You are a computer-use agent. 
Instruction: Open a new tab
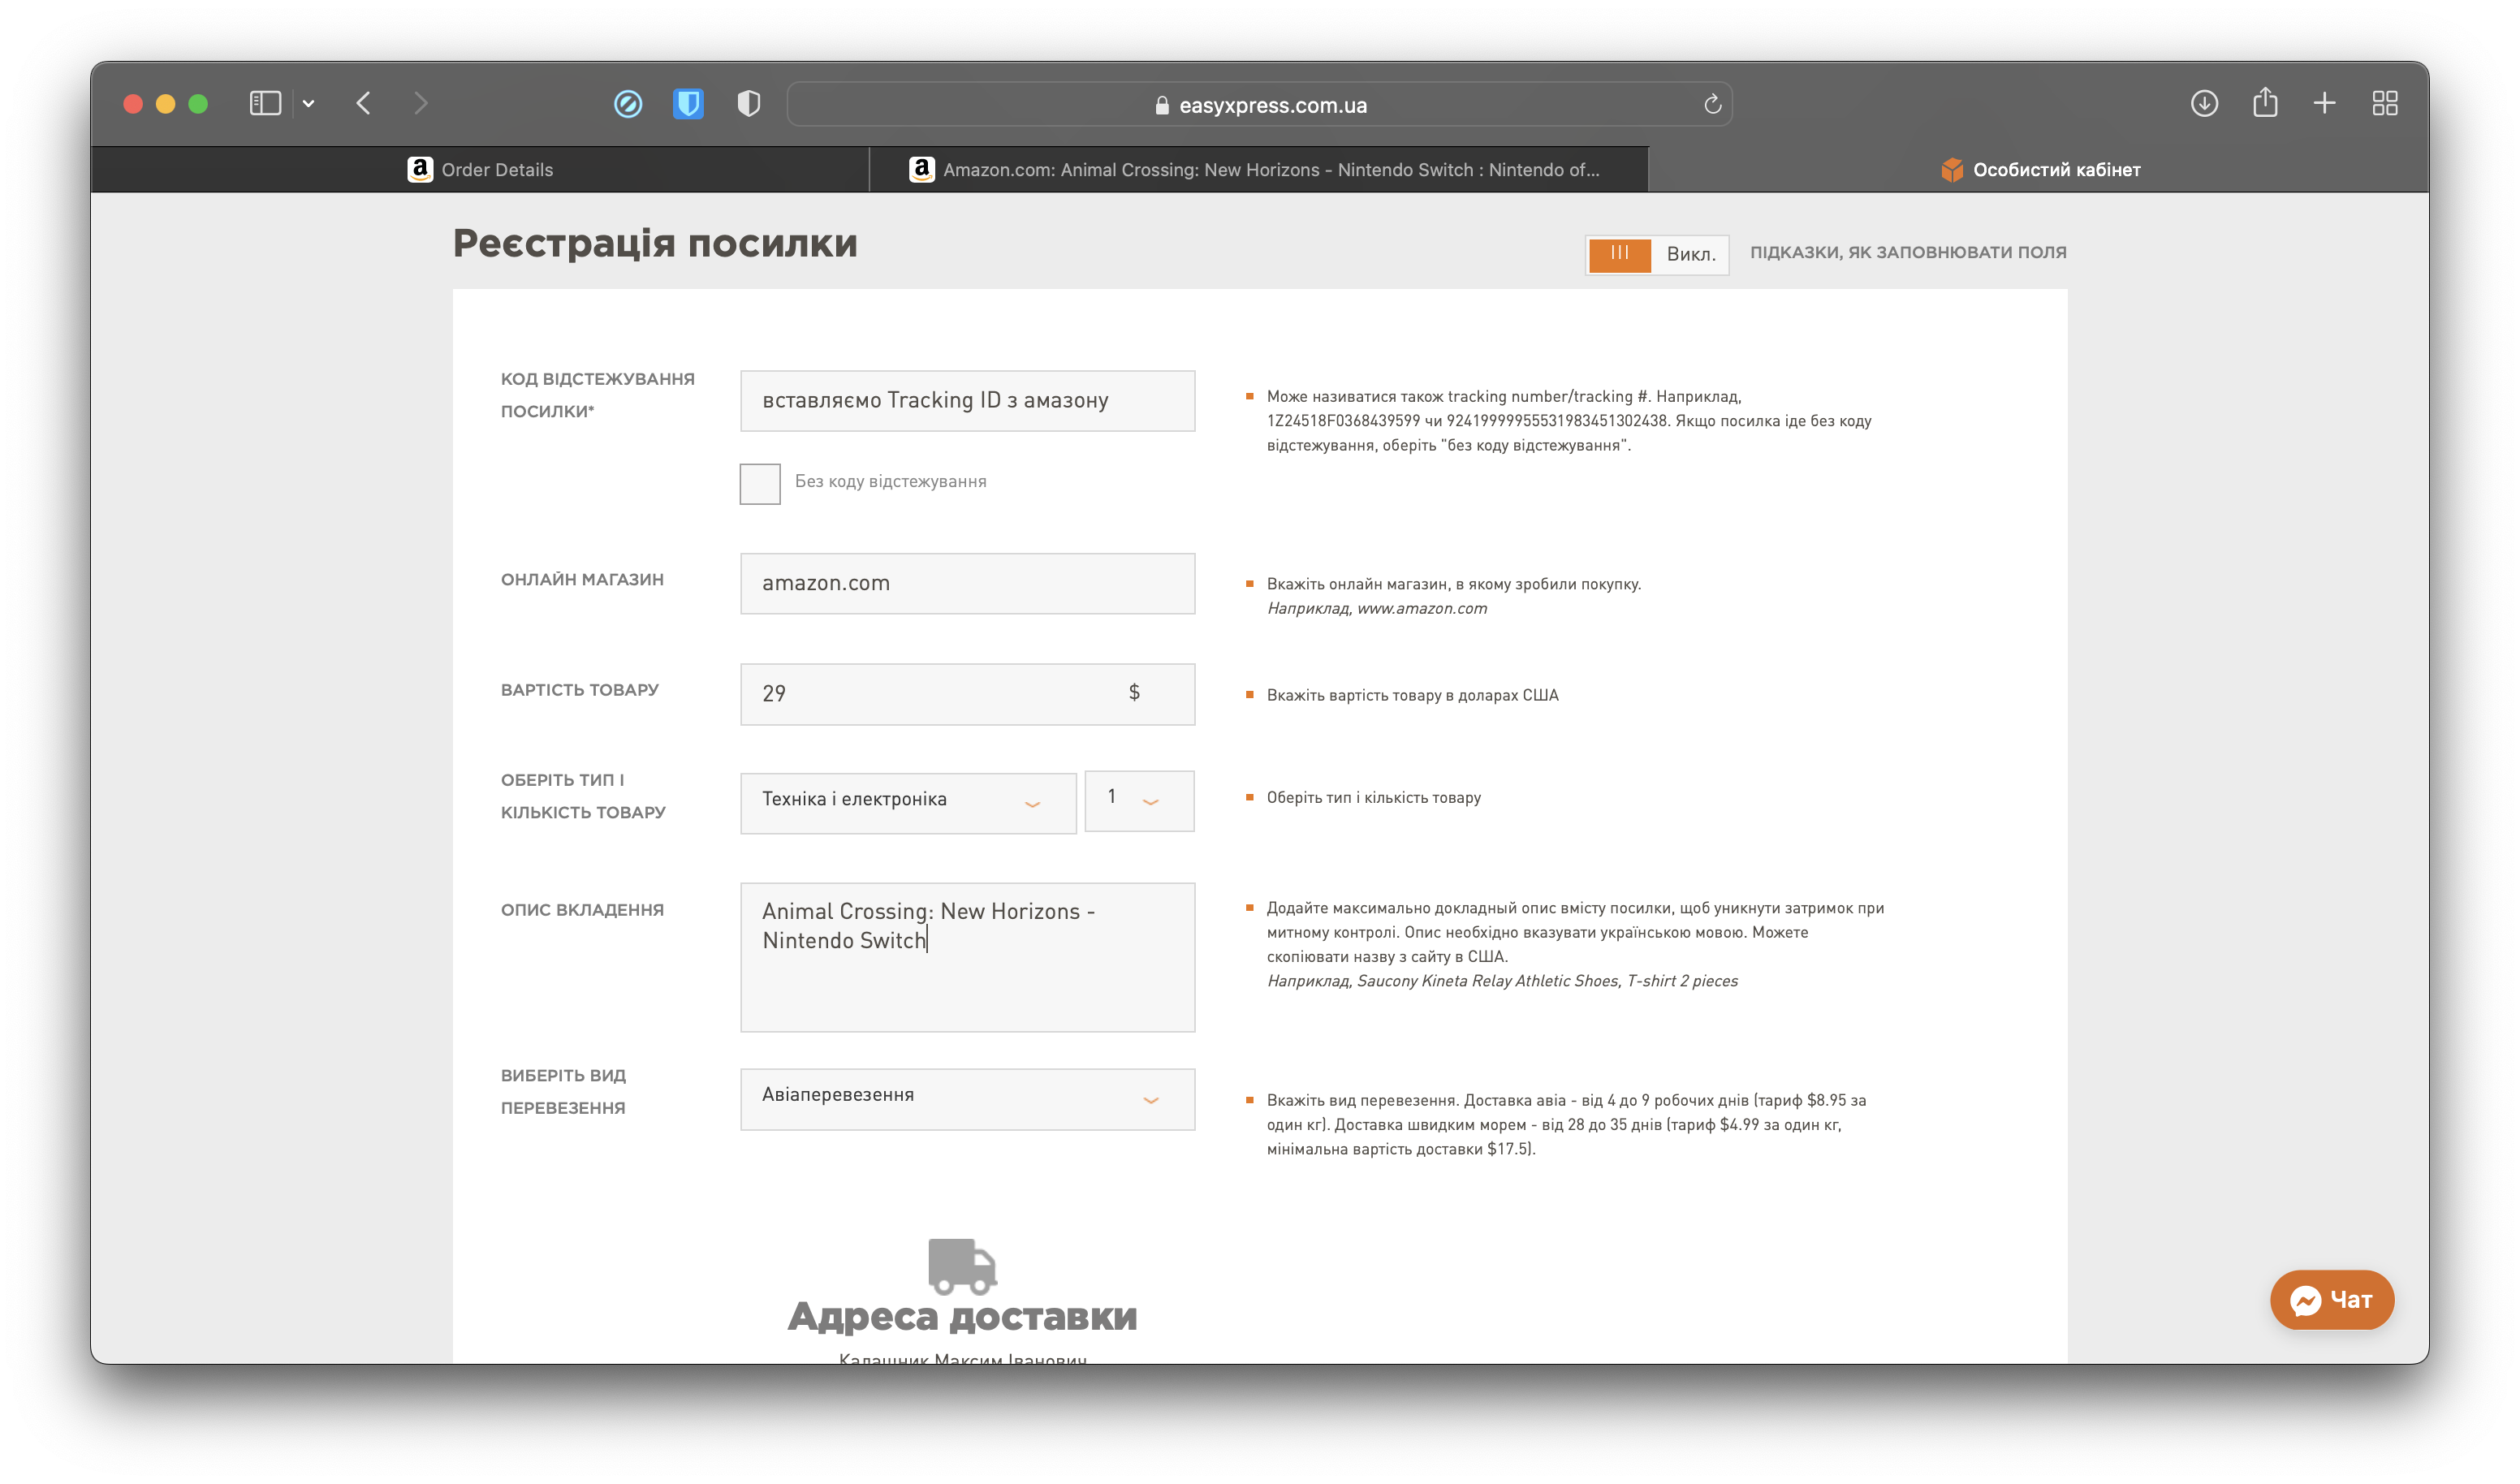point(2325,103)
